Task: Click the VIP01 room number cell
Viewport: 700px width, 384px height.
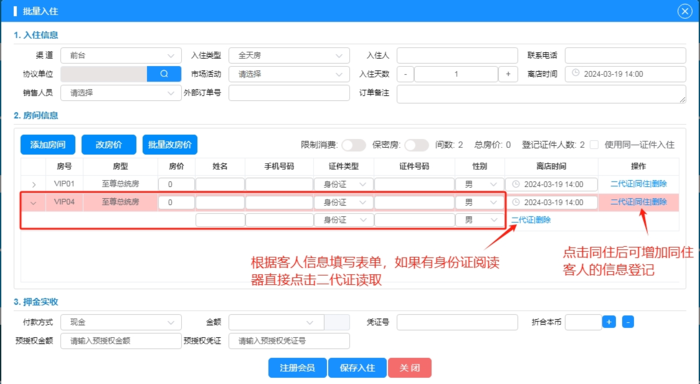Action: click(64, 184)
